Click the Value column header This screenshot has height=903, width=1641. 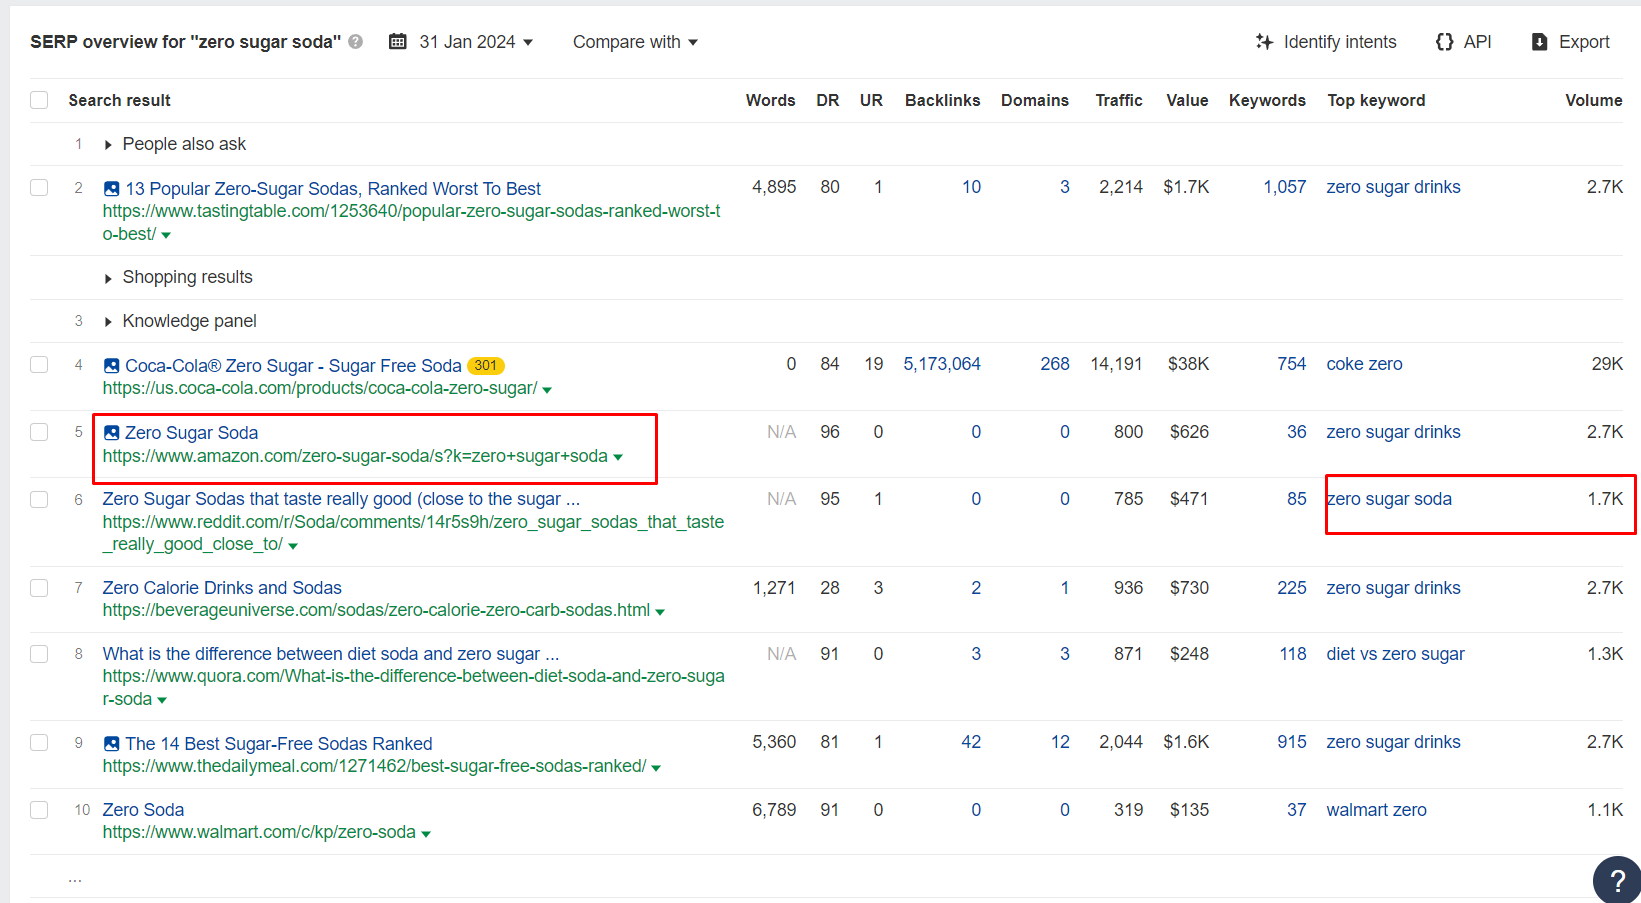pyautogui.click(x=1187, y=100)
